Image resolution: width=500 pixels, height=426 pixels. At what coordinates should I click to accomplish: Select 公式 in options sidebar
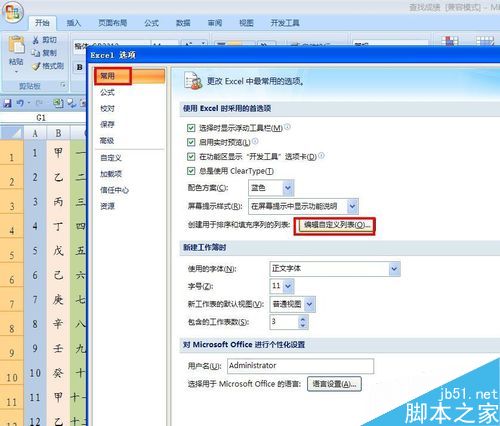(107, 92)
